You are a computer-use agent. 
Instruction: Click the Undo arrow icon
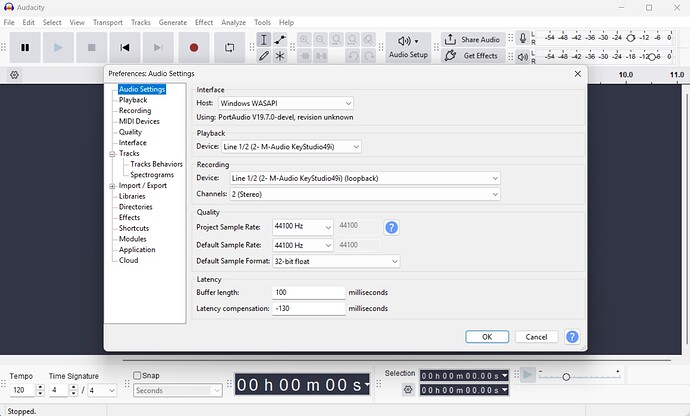click(x=352, y=56)
